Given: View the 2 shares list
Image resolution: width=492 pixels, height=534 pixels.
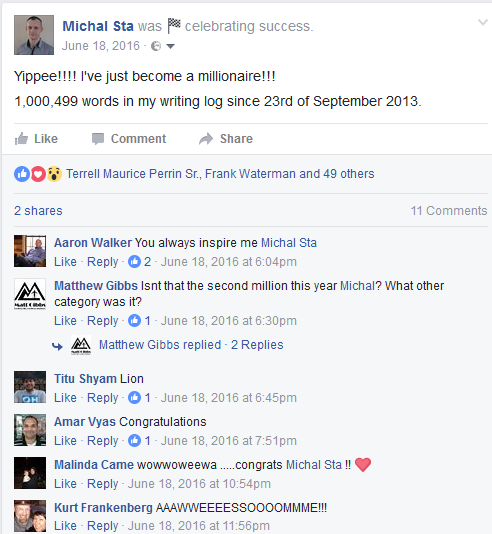Looking at the screenshot, I should click(38, 211).
